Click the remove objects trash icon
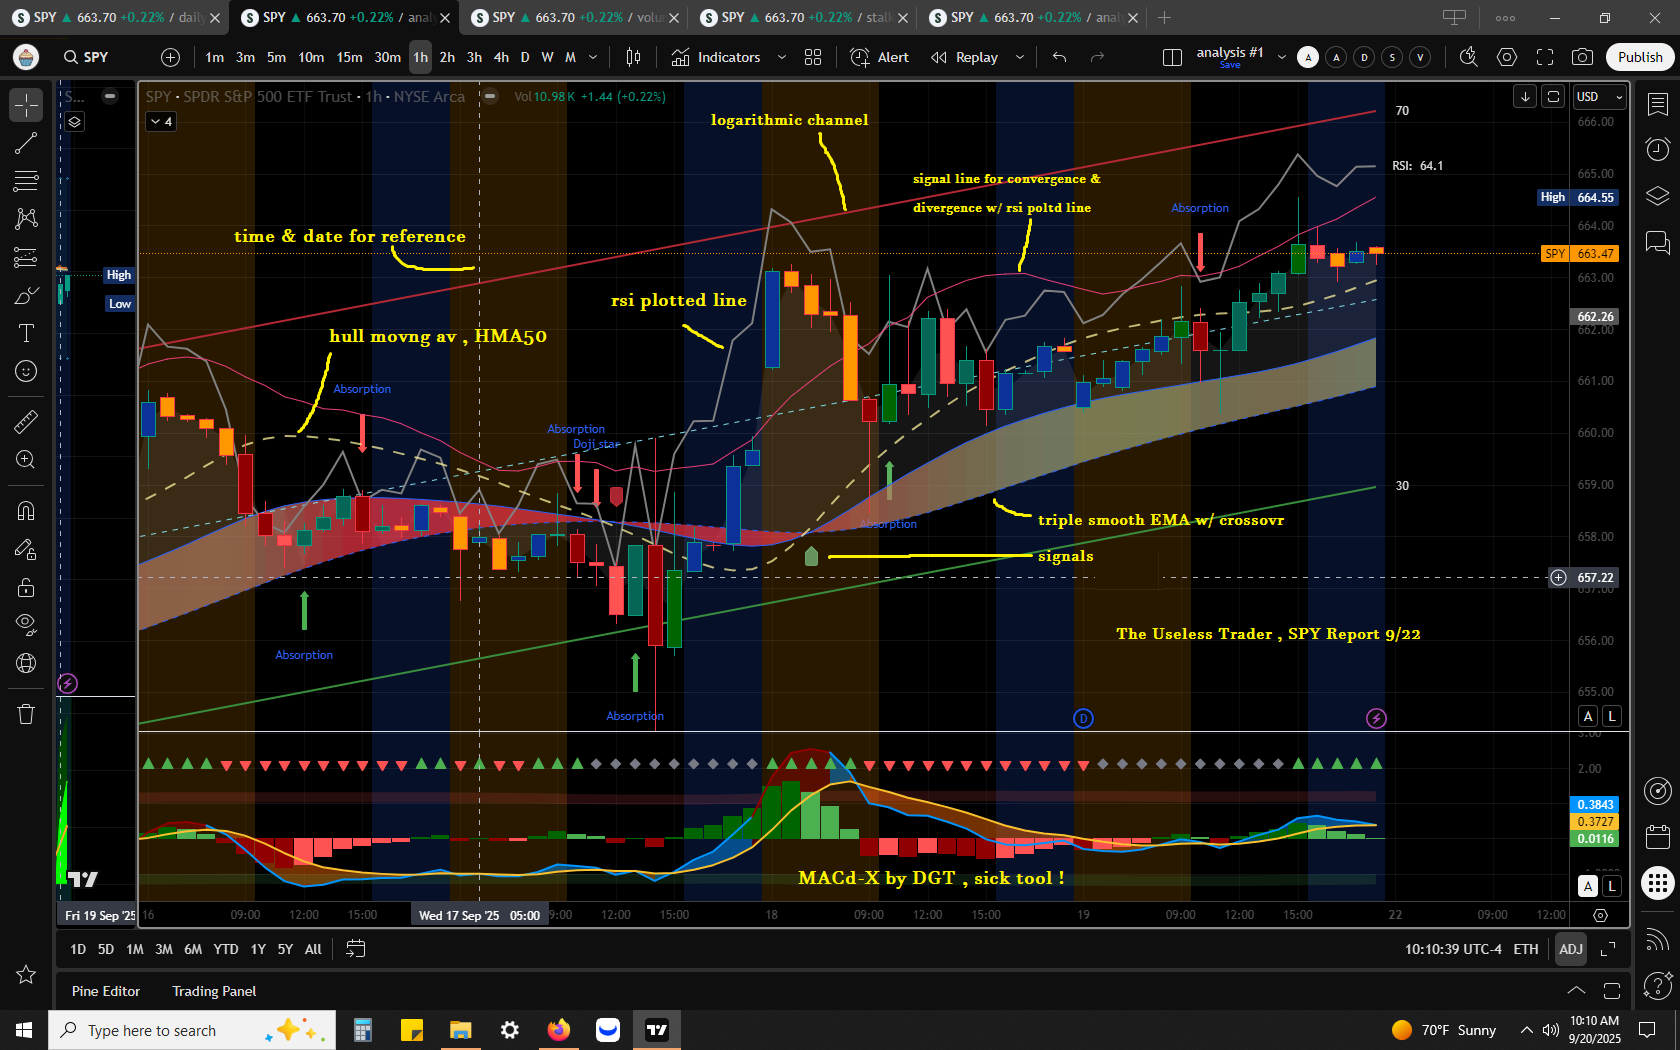The image size is (1680, 1050). click(26, 714)
